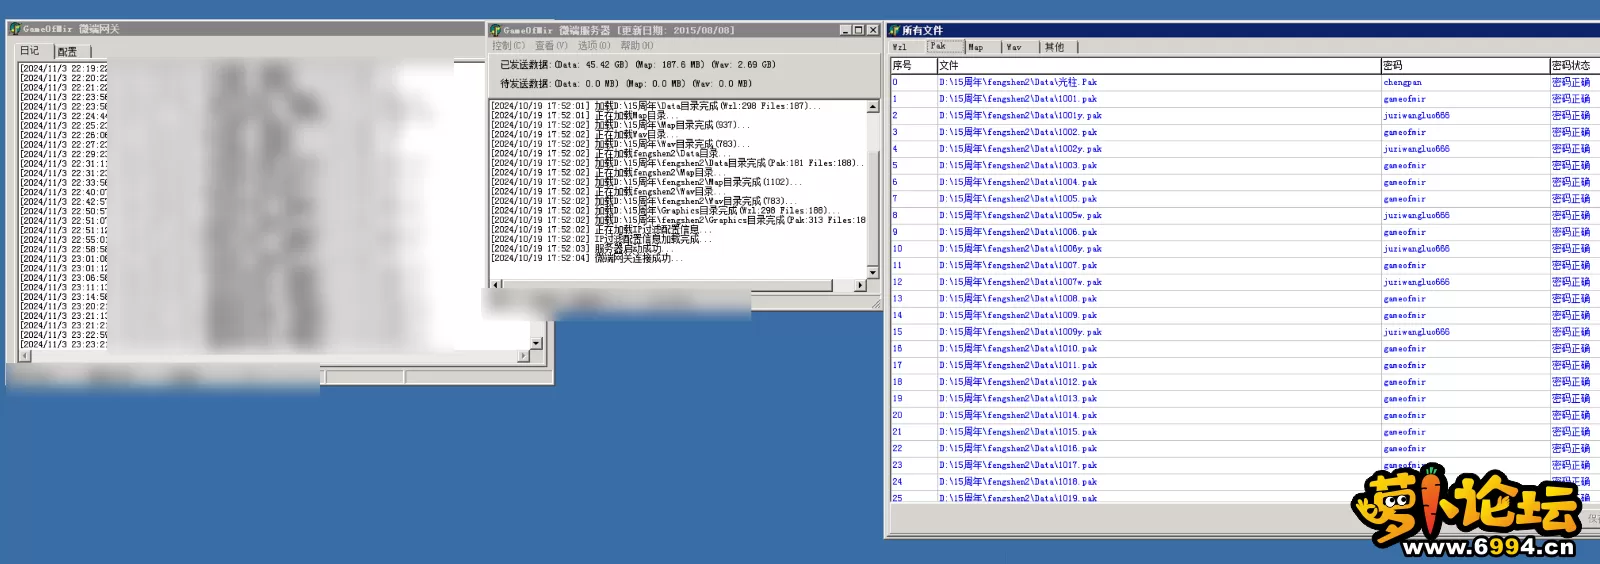Image resolution: width=1600 pixels, height=564 pixels.
Task: Click the micro-server window title bar icon
Action: pyautogui.click(x=495, y=30)
